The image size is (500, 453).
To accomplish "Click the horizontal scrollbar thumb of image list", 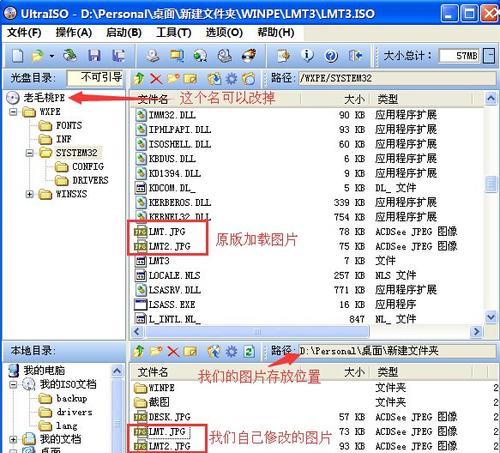I will tap(257, 332).
